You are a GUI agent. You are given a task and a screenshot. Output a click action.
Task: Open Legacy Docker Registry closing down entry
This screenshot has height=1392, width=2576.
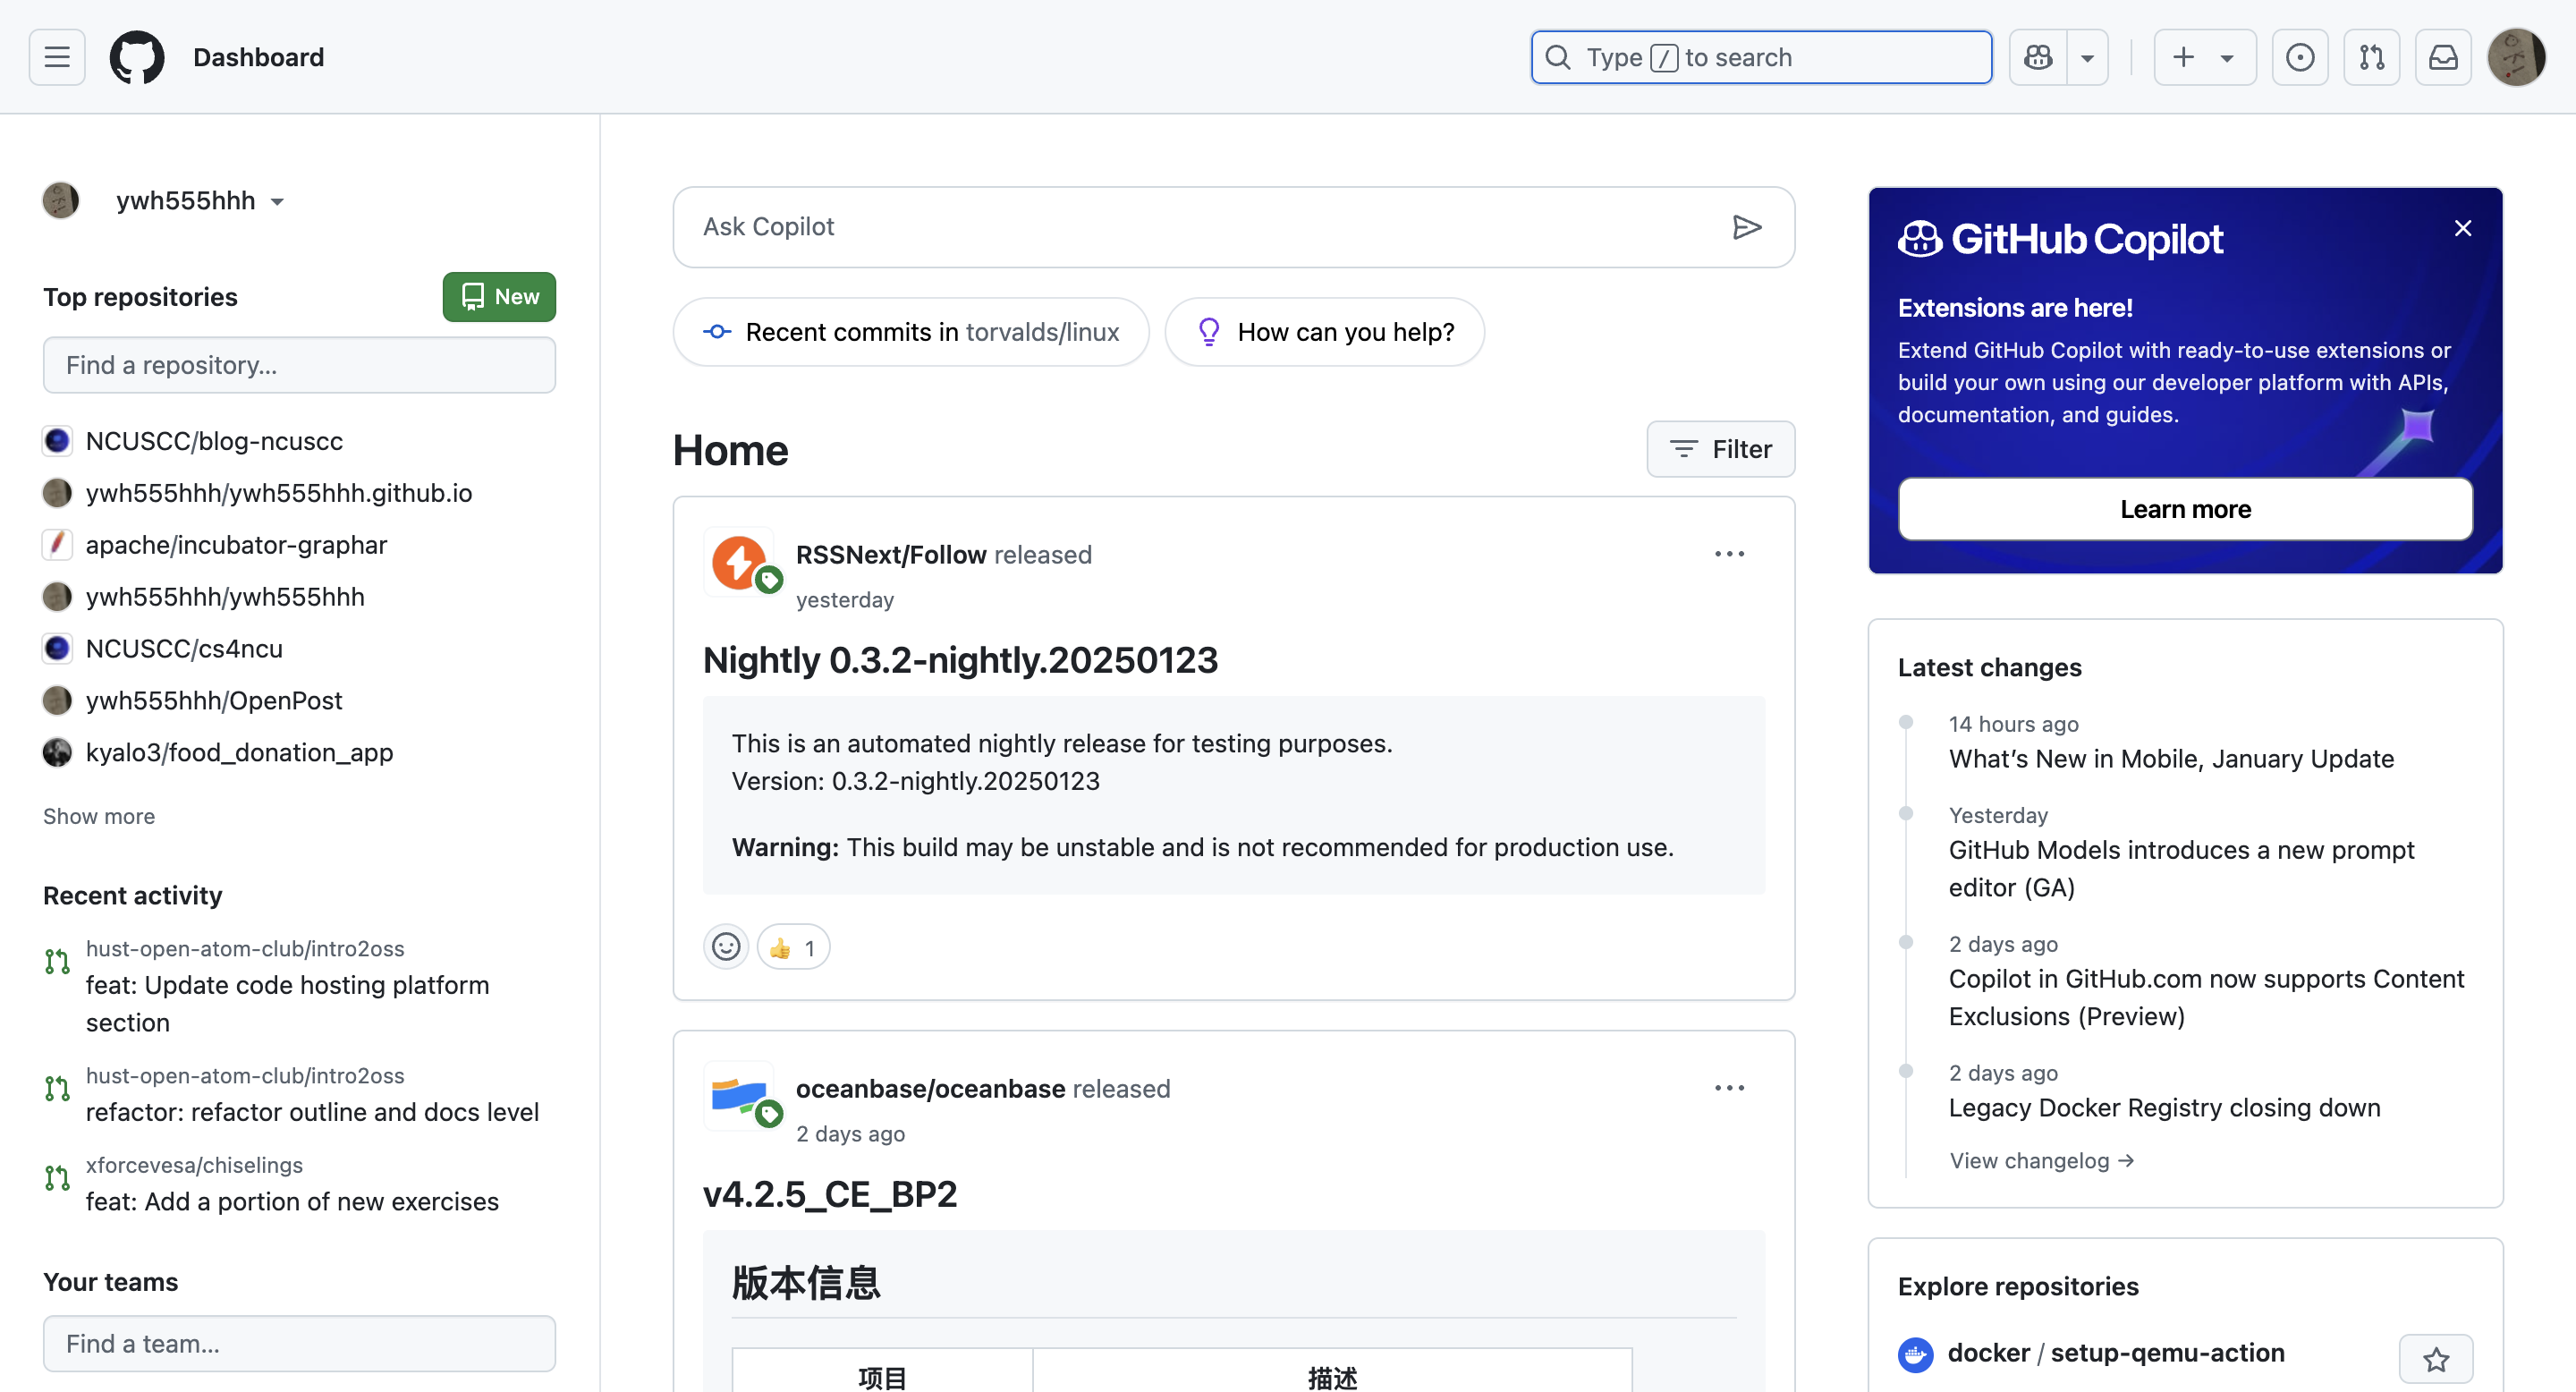(x=2164, y=1108)
